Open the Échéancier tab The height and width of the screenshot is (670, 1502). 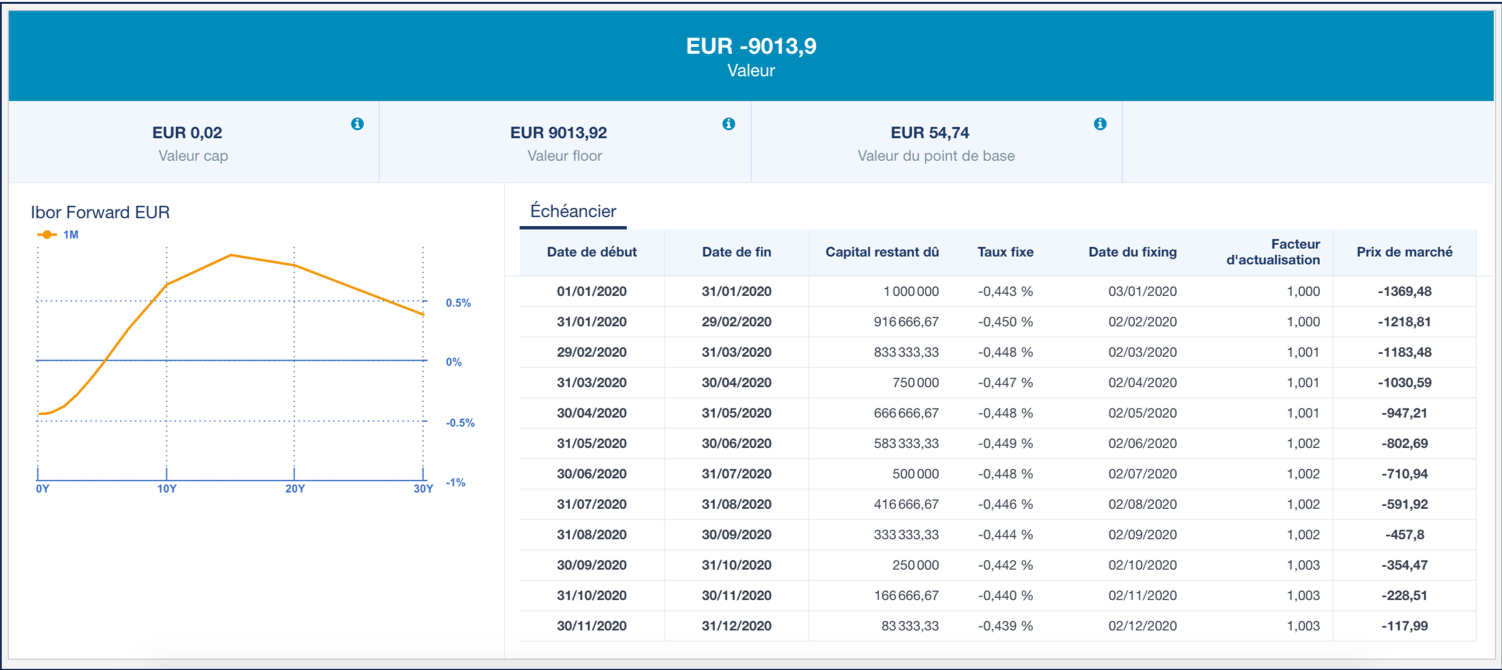[x=573, y=211]
